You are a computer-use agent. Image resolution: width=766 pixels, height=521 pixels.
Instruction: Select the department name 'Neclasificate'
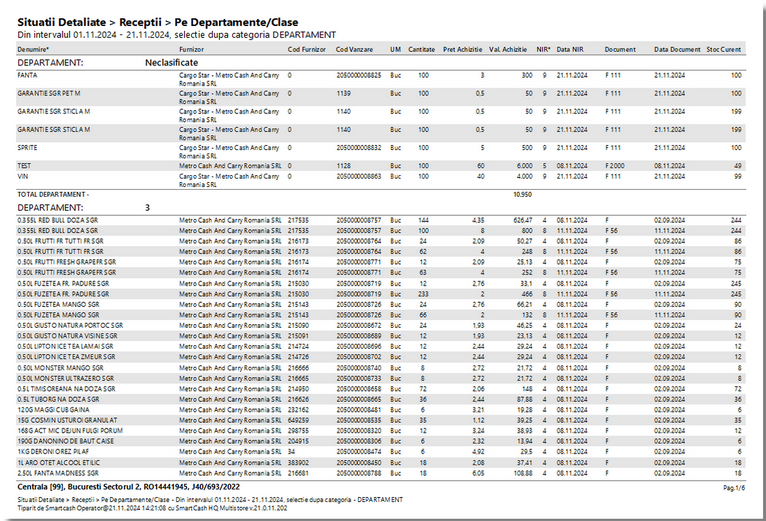(x=171, y=63)
